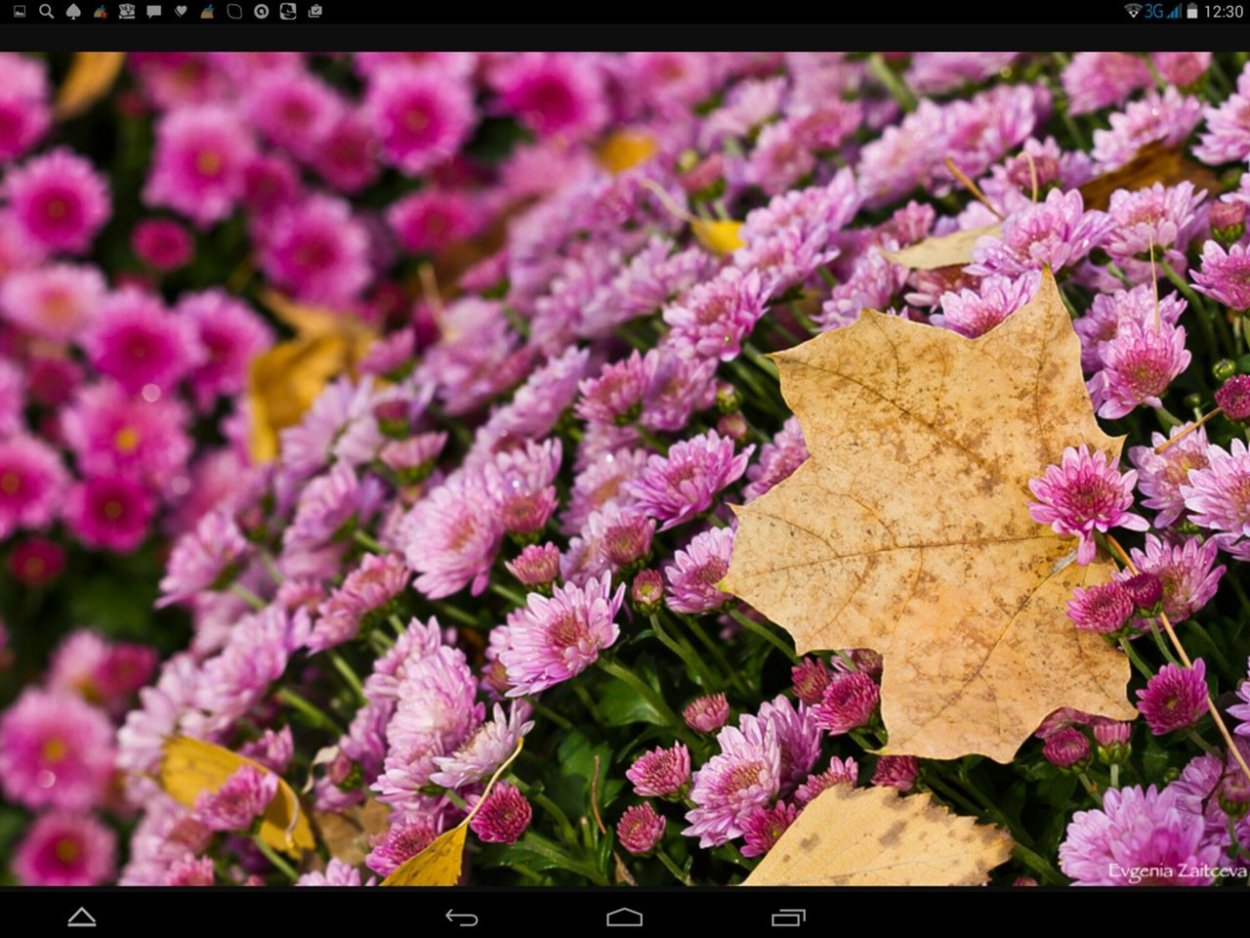Tap the magnifying glass search notification icon
Image resolution: width=1250 pixels, height=938 pixels.
coord(46,11)
